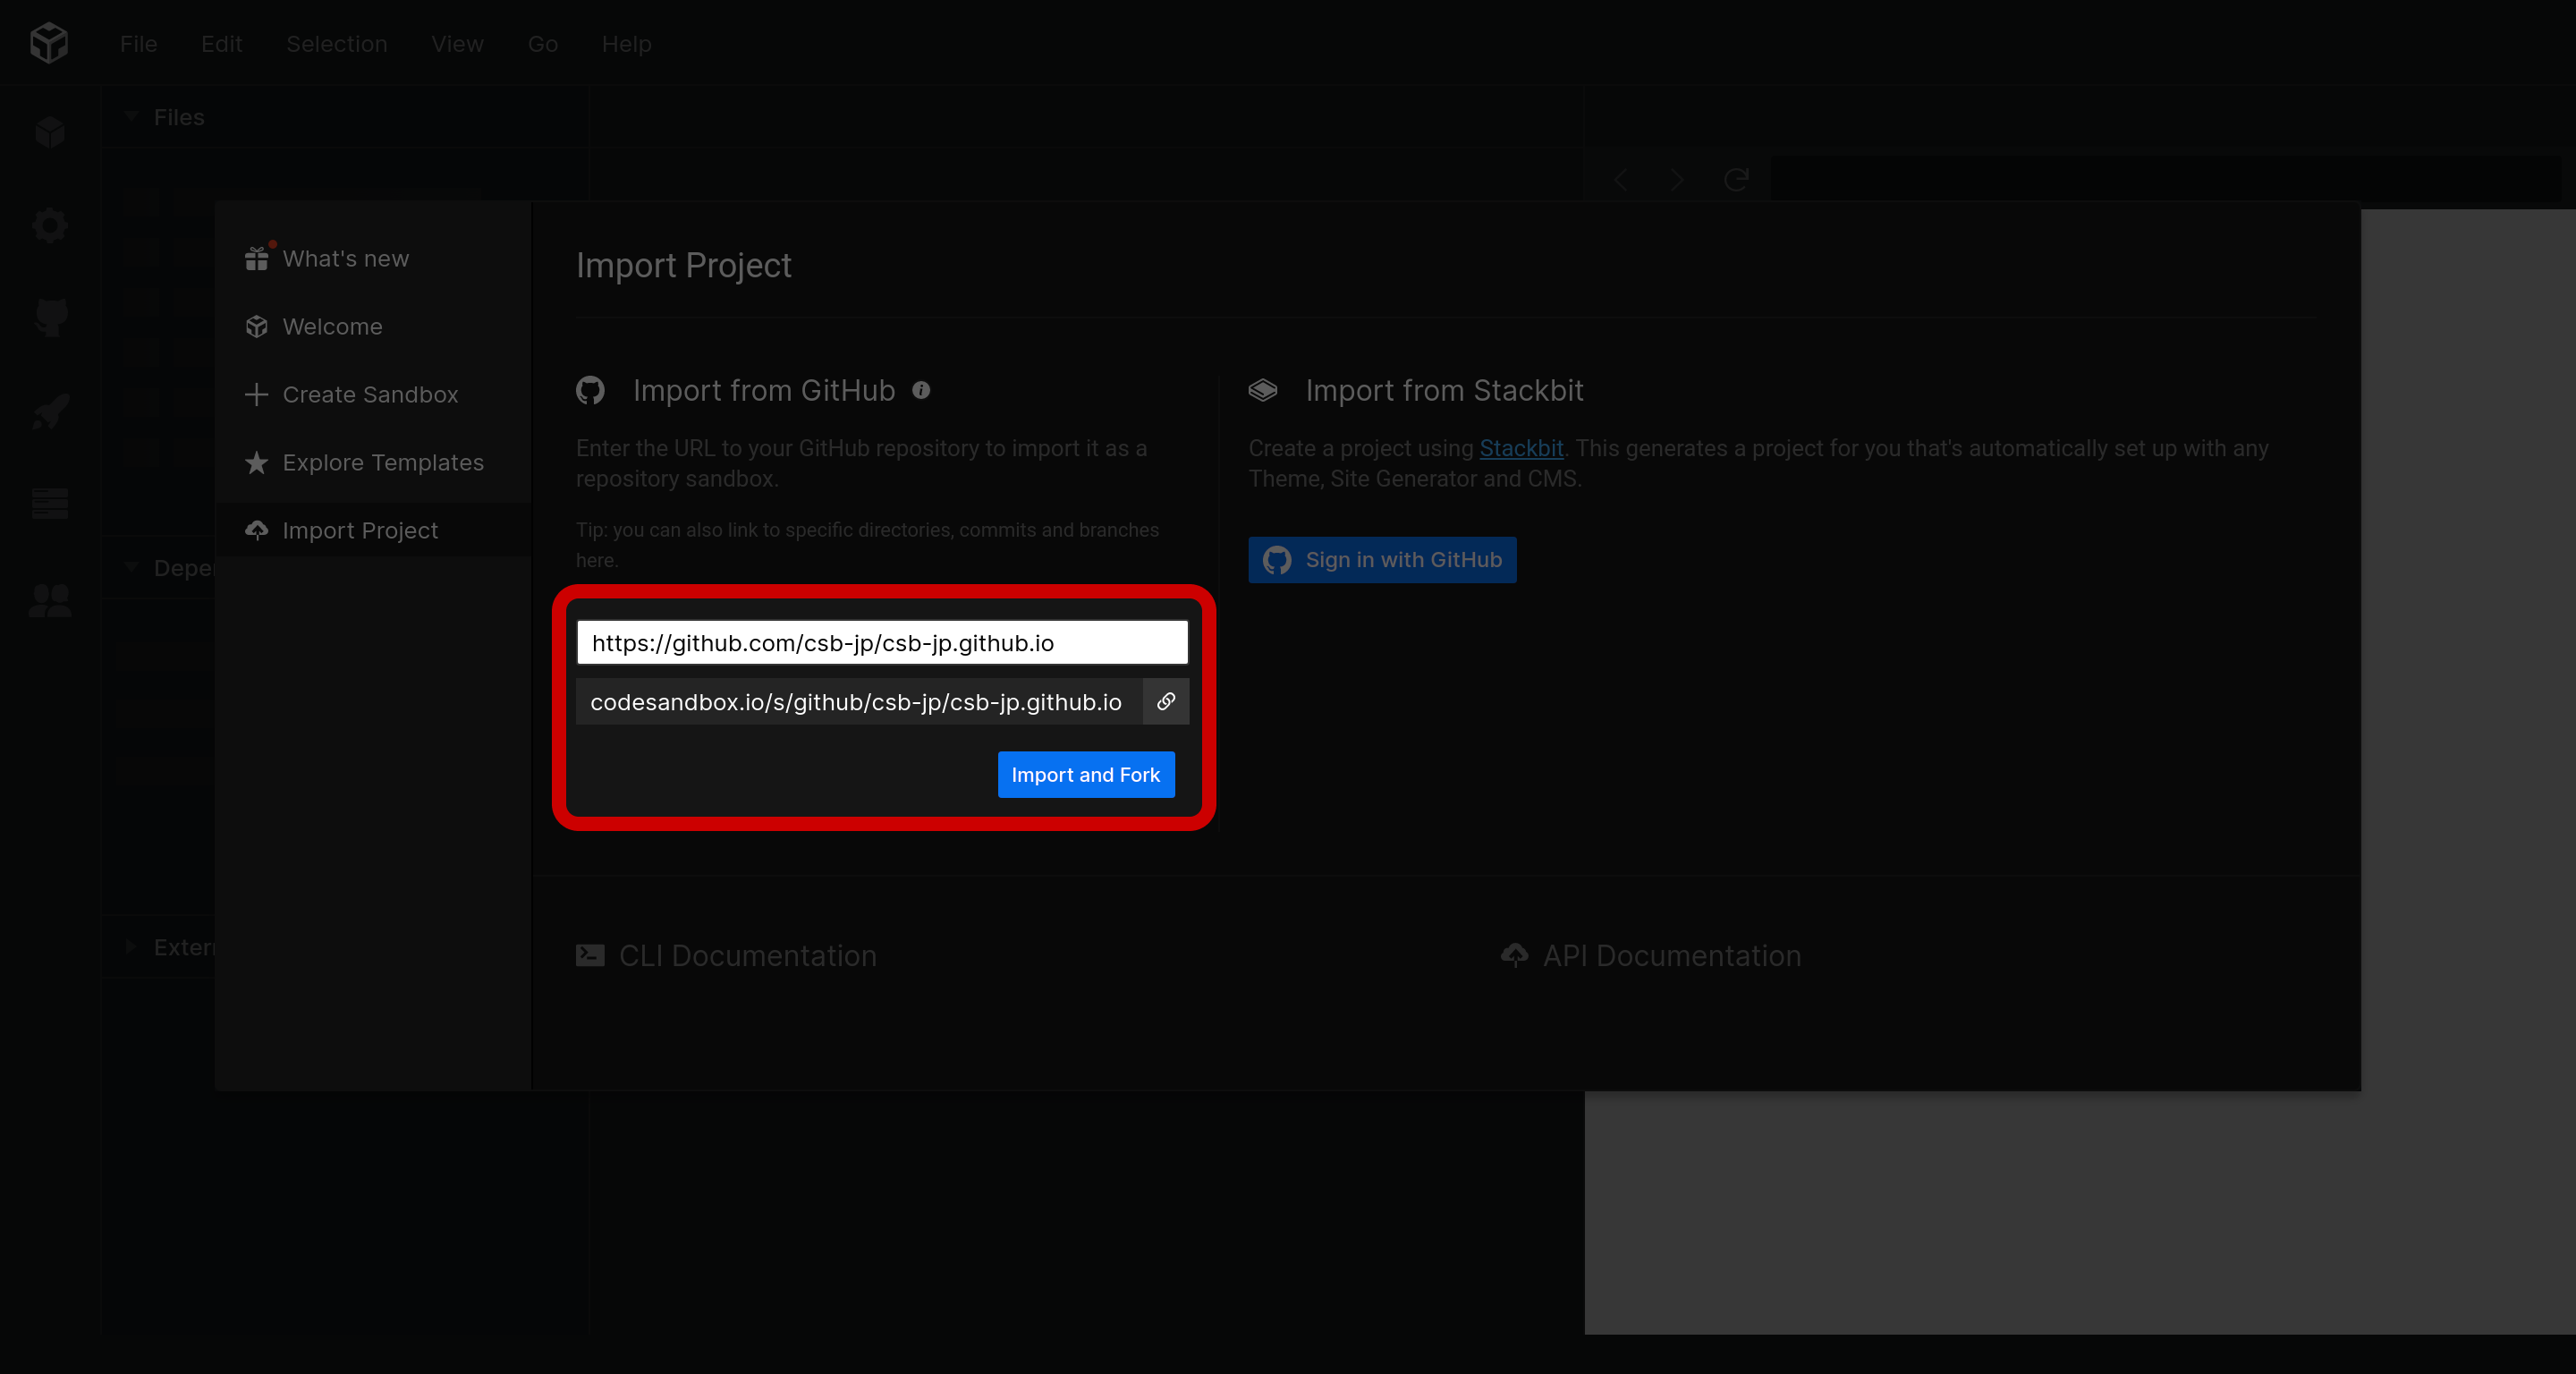Open the Help menu
Viewport: 2576px width, 1374px height.
[626, 44]
